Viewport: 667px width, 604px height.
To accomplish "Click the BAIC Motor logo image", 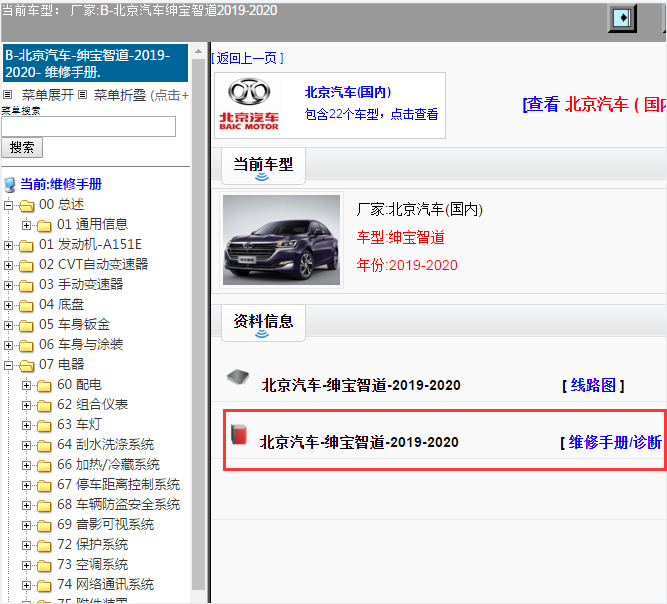I will pos(249,104).
